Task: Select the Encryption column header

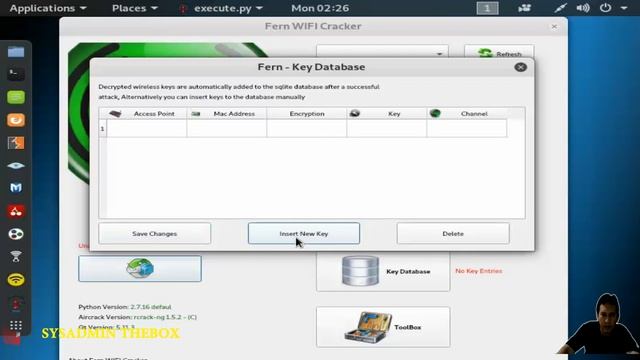Action: coord(307,113)
